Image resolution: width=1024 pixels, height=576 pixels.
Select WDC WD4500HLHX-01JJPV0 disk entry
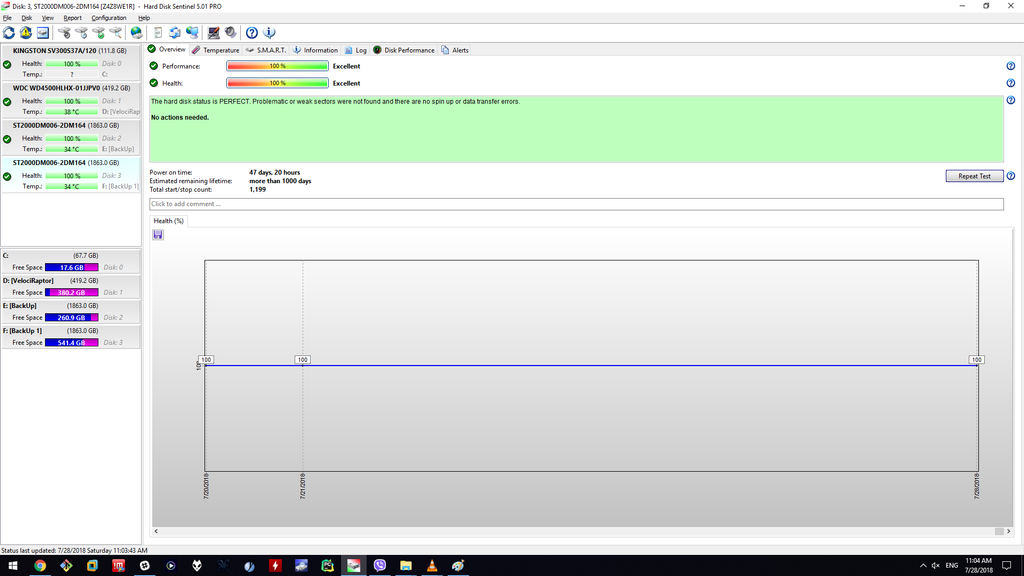71,99
